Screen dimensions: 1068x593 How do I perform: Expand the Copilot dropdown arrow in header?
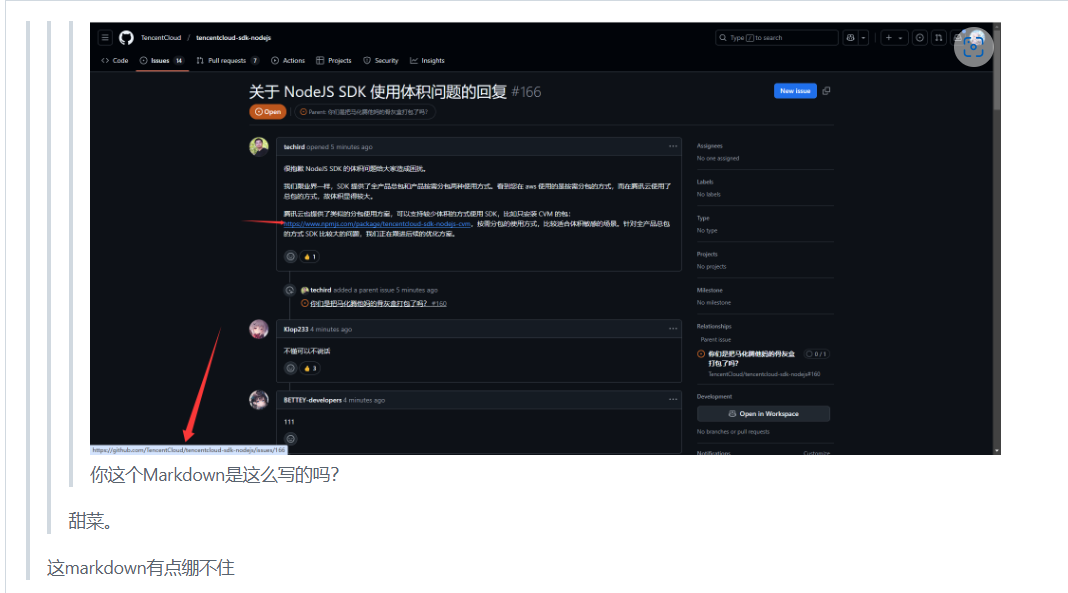[864, 38]
